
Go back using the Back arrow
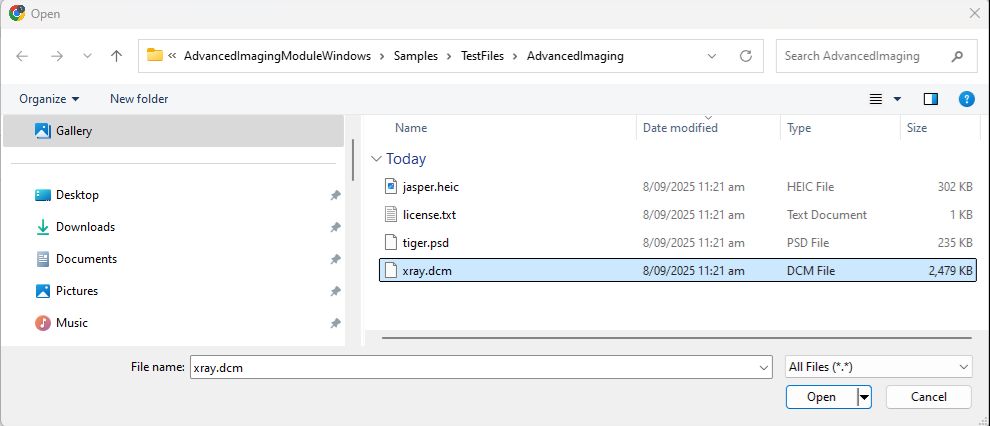click(x=22, y=56)
